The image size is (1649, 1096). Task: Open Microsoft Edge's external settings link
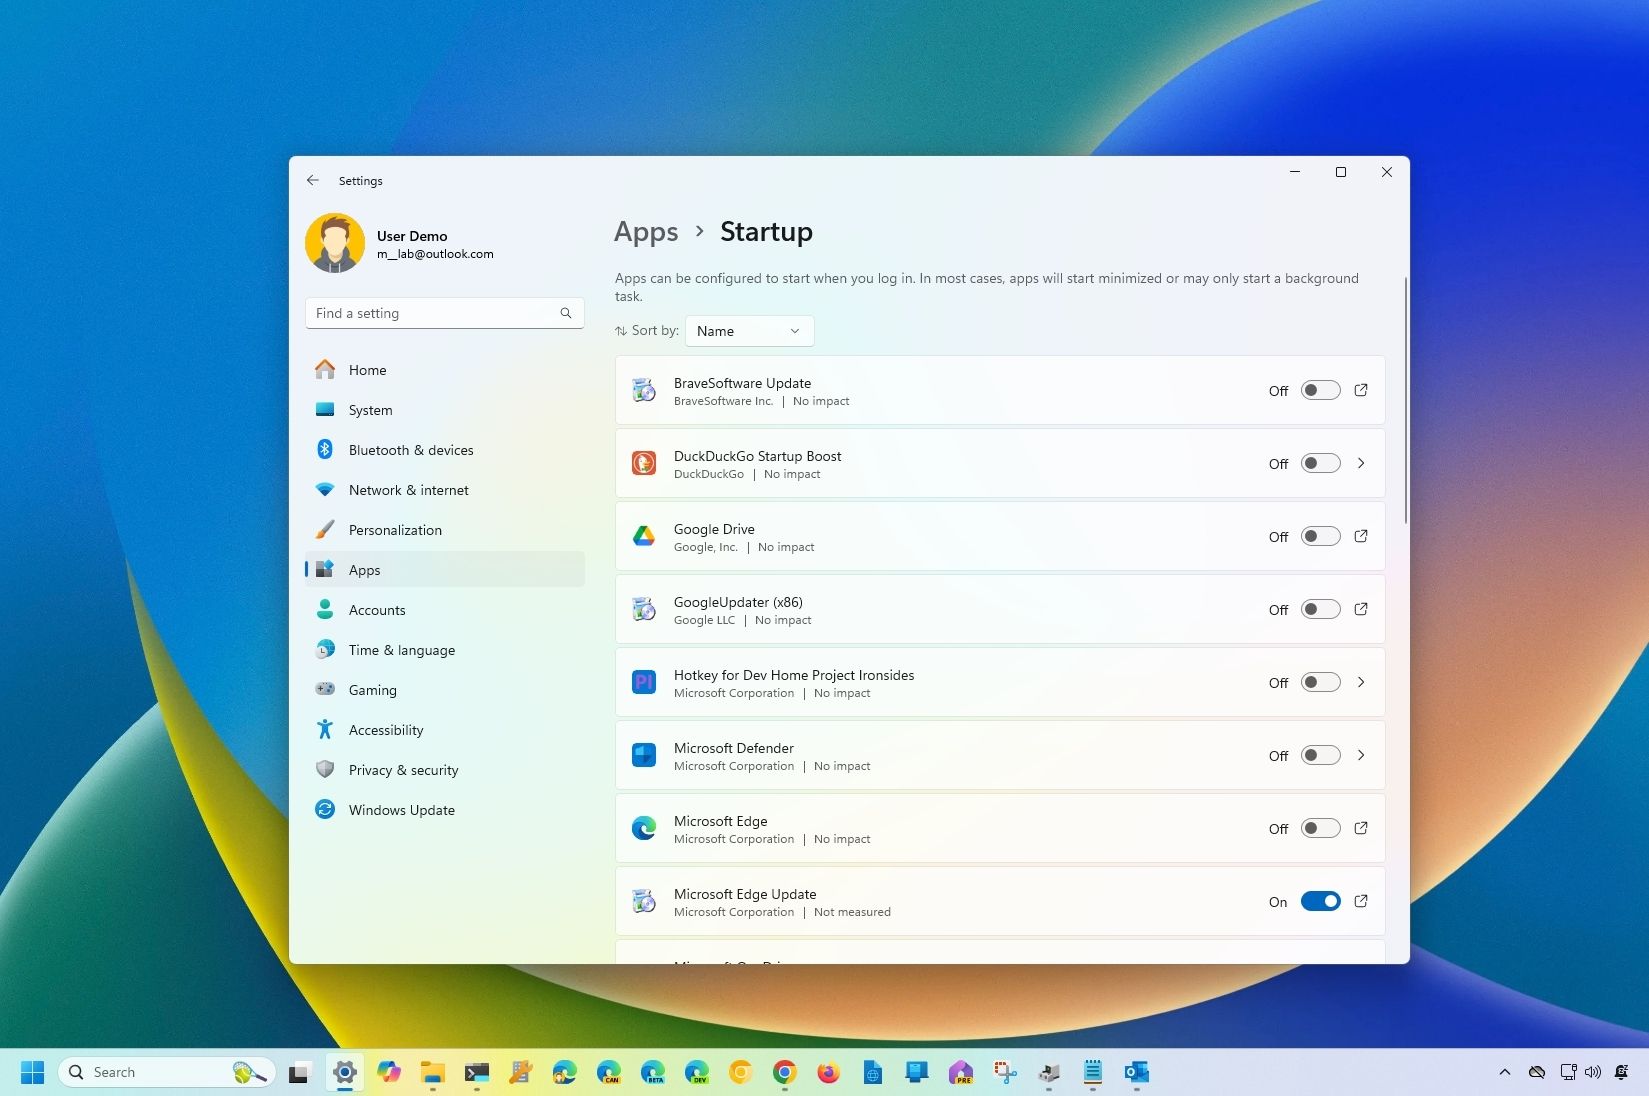1361,828
